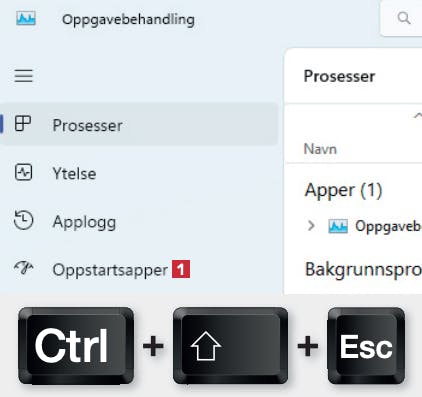Click the Prosesser page heading
The height and width of the screenshot is (397, 422).
[x=339, y=76]
